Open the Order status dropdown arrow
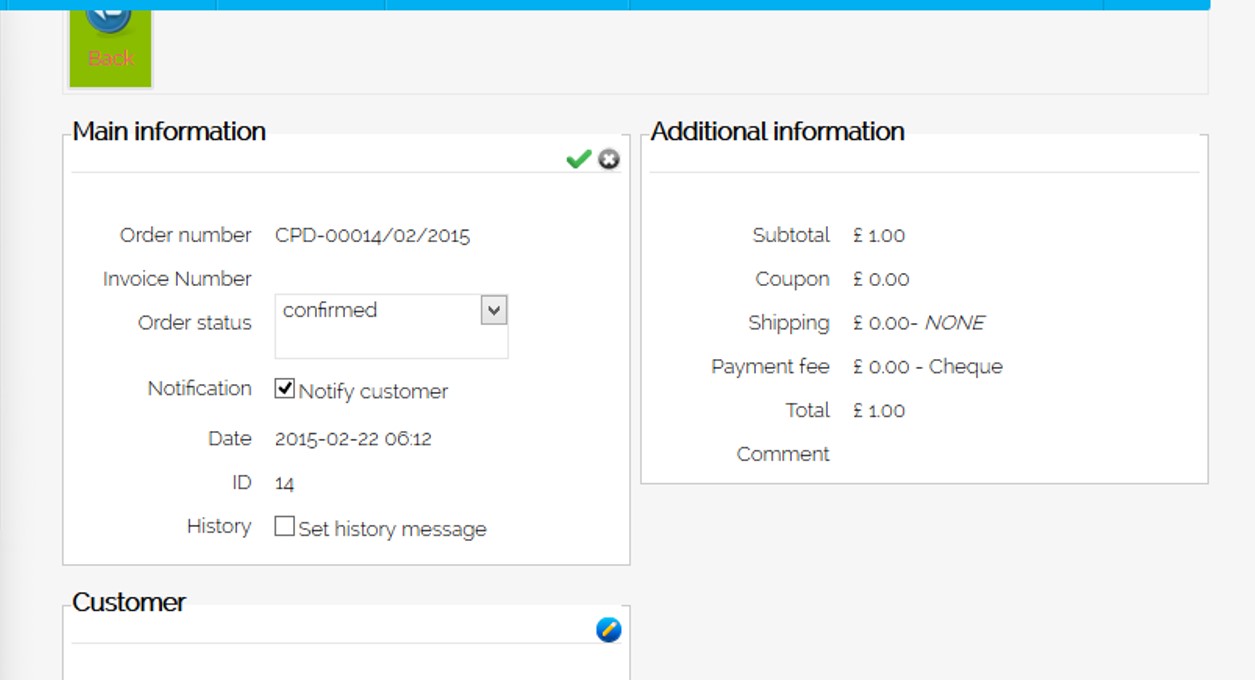Viewport: 1255px width, 680px height. pyautogui.click(x=494, y=310)
